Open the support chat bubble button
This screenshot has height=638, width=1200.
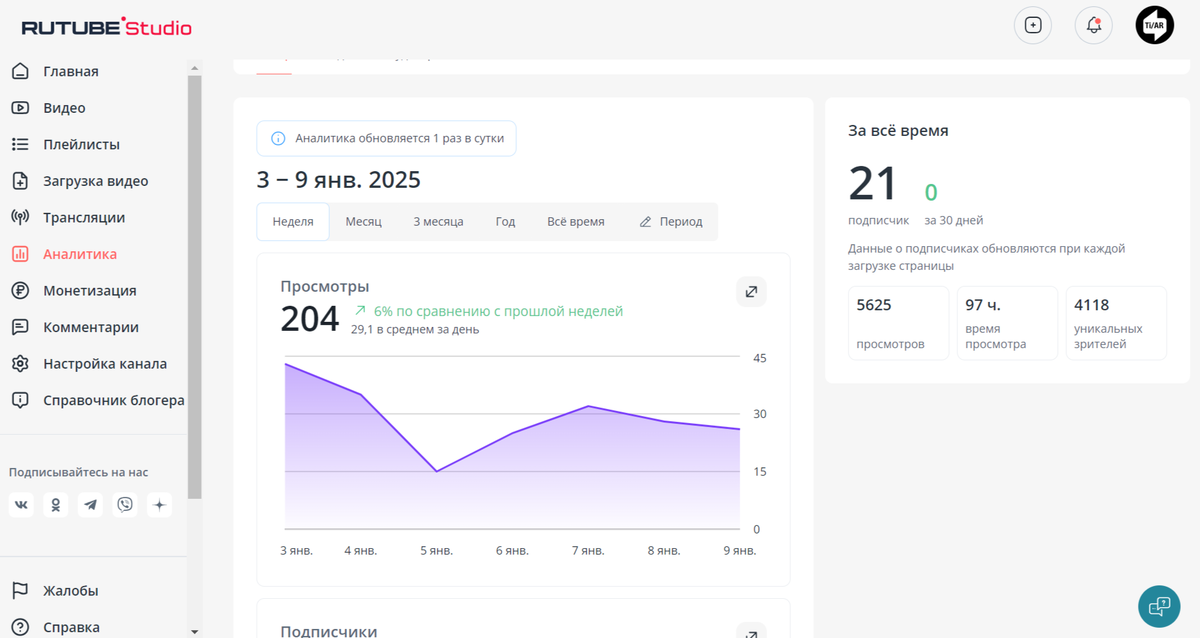1159,606
